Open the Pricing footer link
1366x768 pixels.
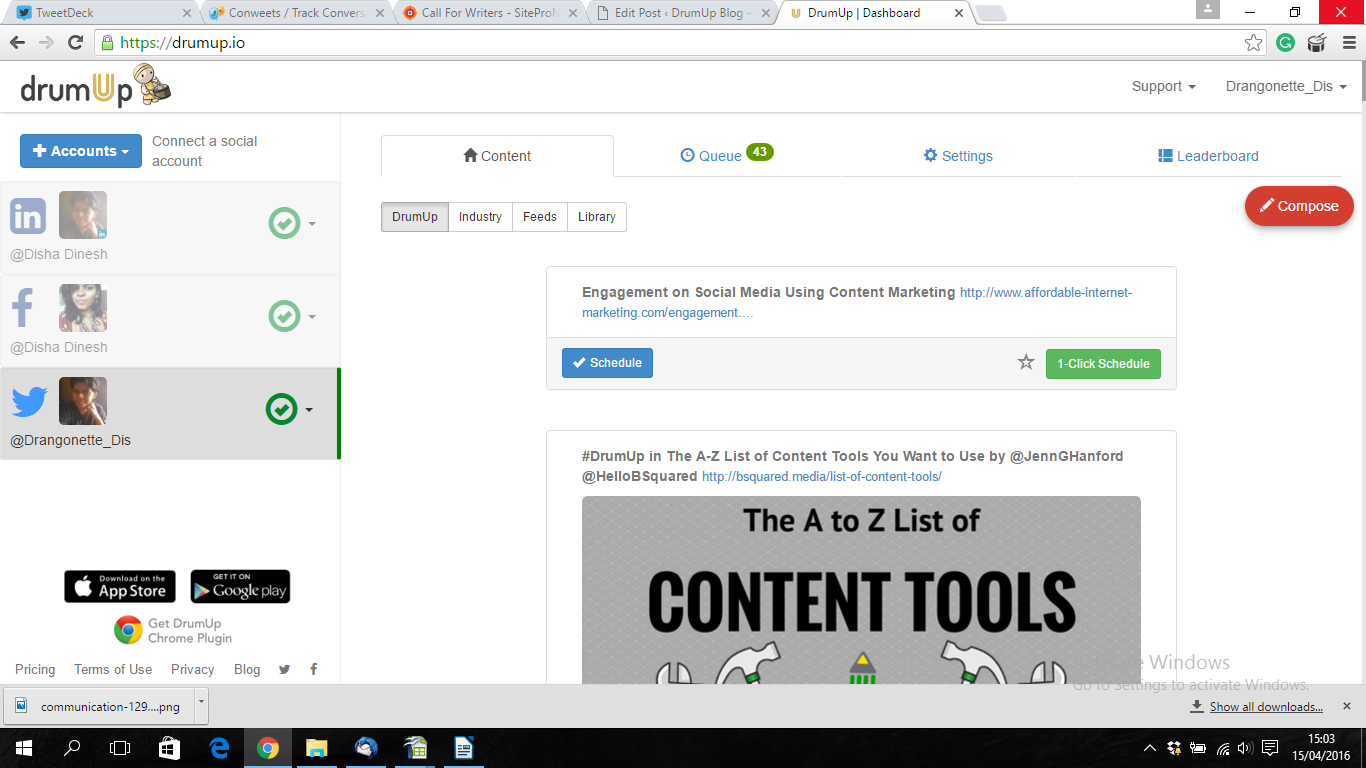[x=35, y=669]
